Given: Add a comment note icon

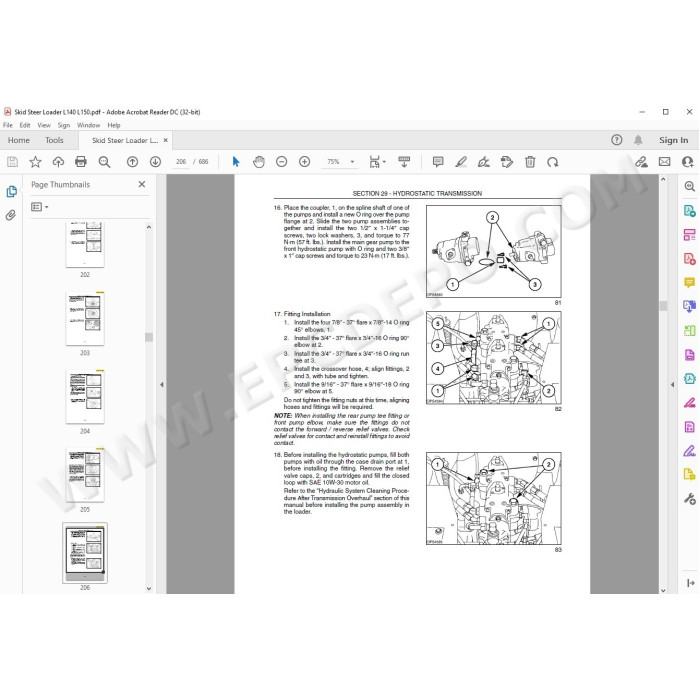Looking at the screenshot, I should coord(438,162).
